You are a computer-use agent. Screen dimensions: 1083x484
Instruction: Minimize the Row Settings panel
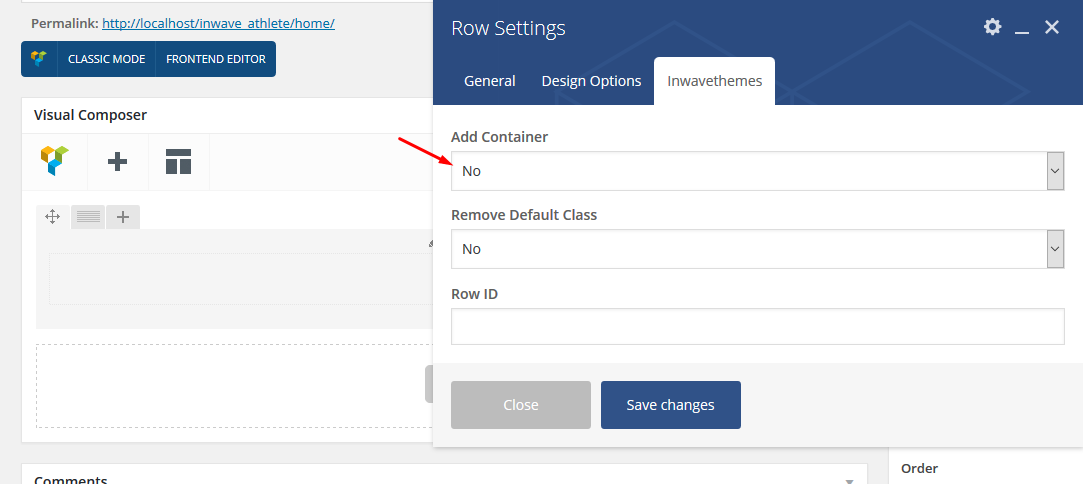[x=1022, y=28]
